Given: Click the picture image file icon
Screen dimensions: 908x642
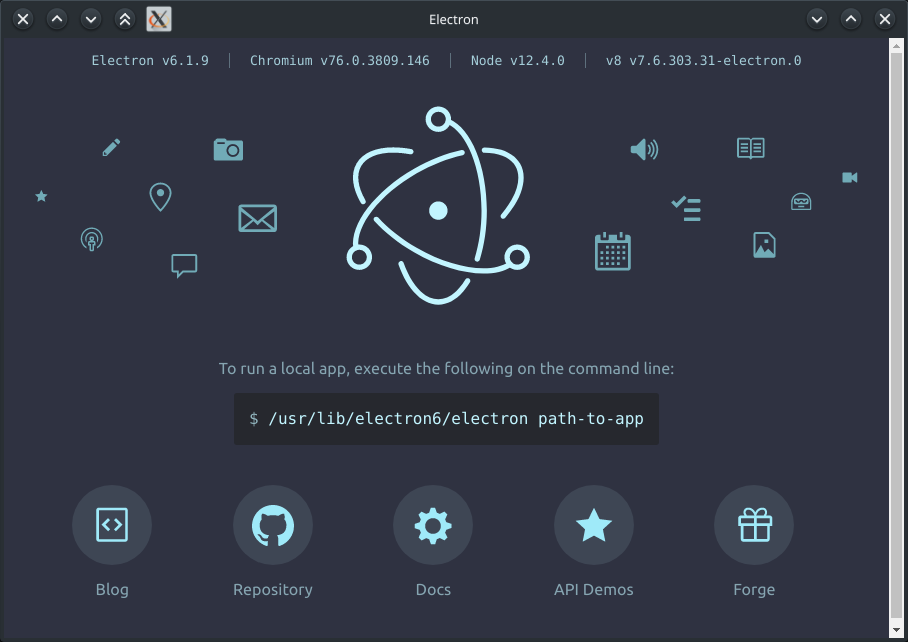Looking at the screenshot, I should 764,245.
